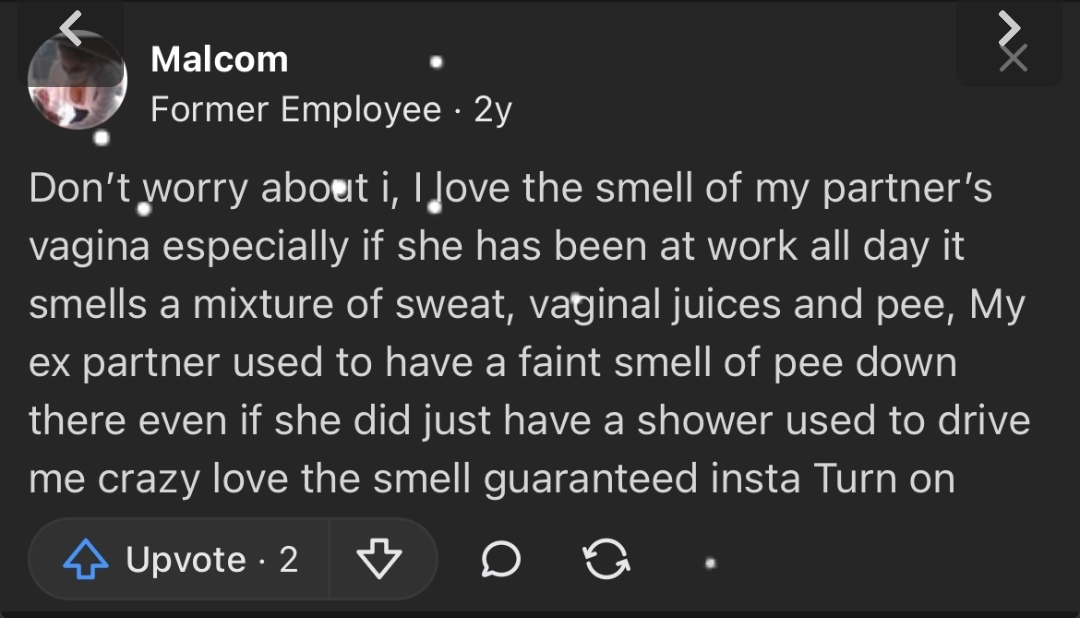
Task: Go to next item with right chevron
Action: point(1011,28)
